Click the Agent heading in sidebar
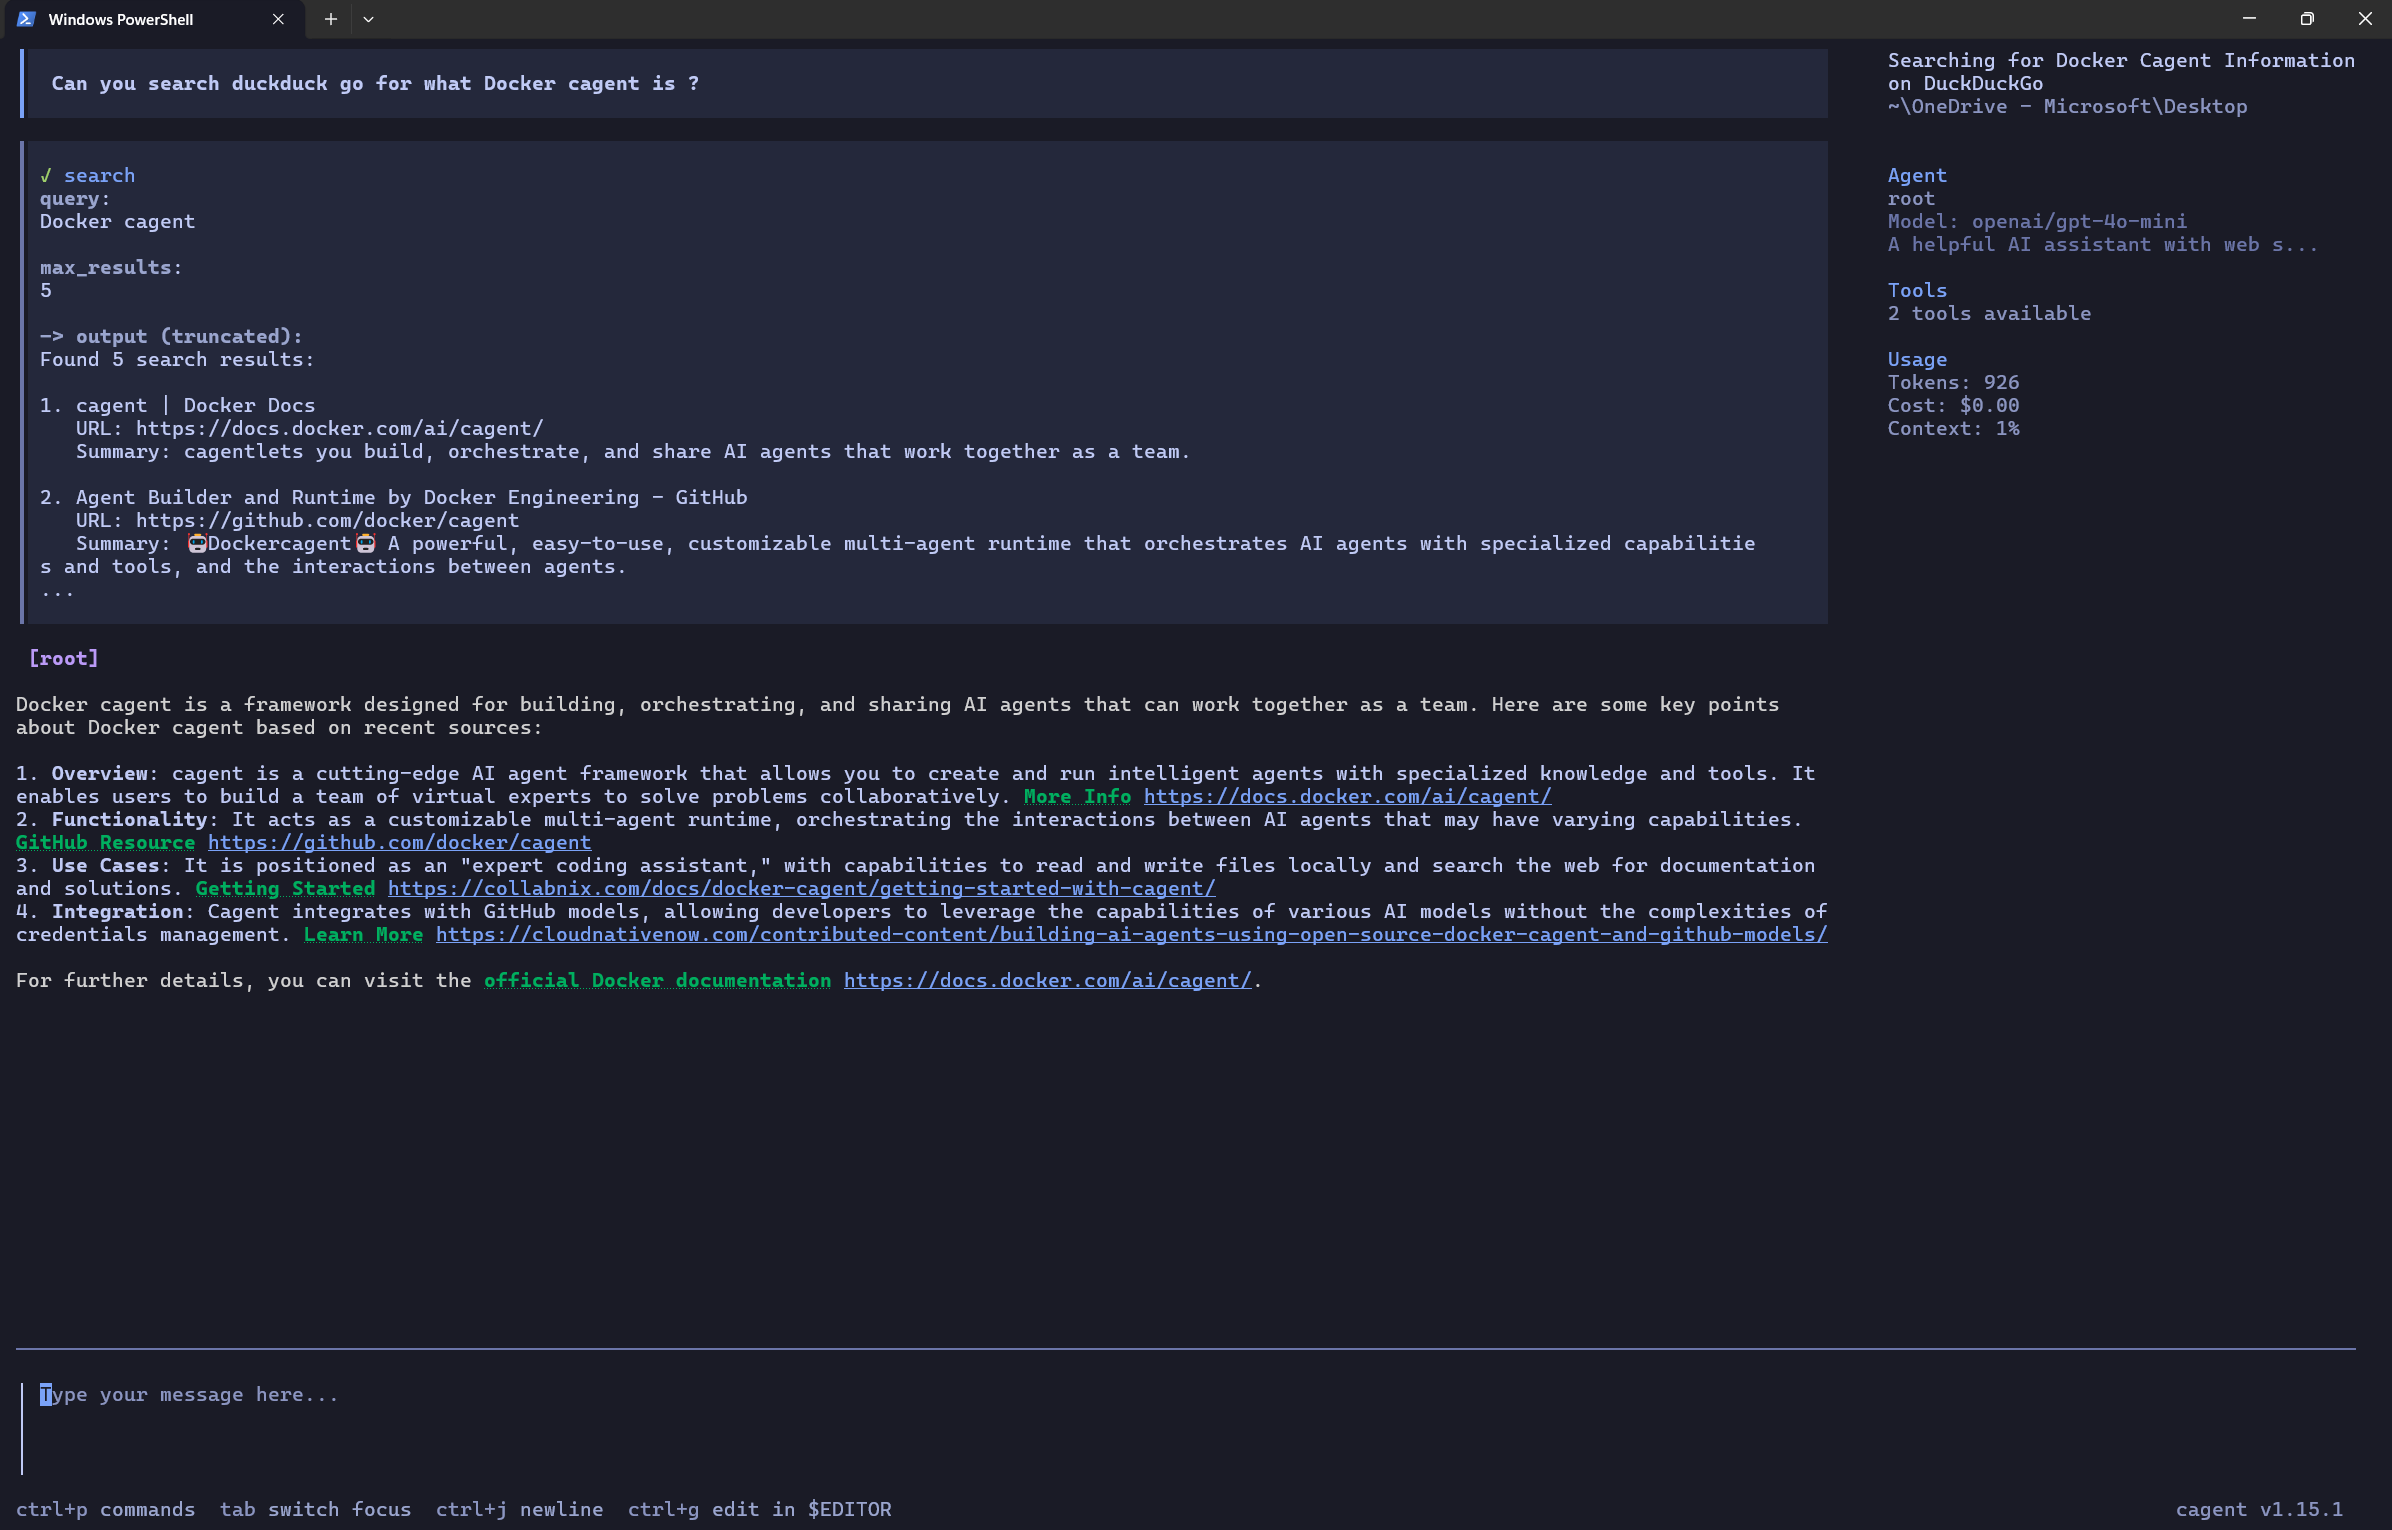The image size is (2392, 1530). coord(1917,176)
